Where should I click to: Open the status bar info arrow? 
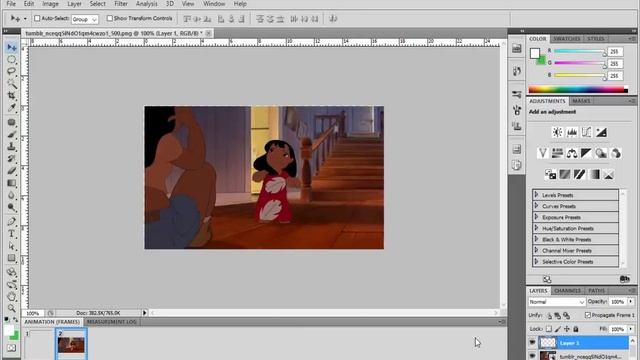(x=144, y=313)
